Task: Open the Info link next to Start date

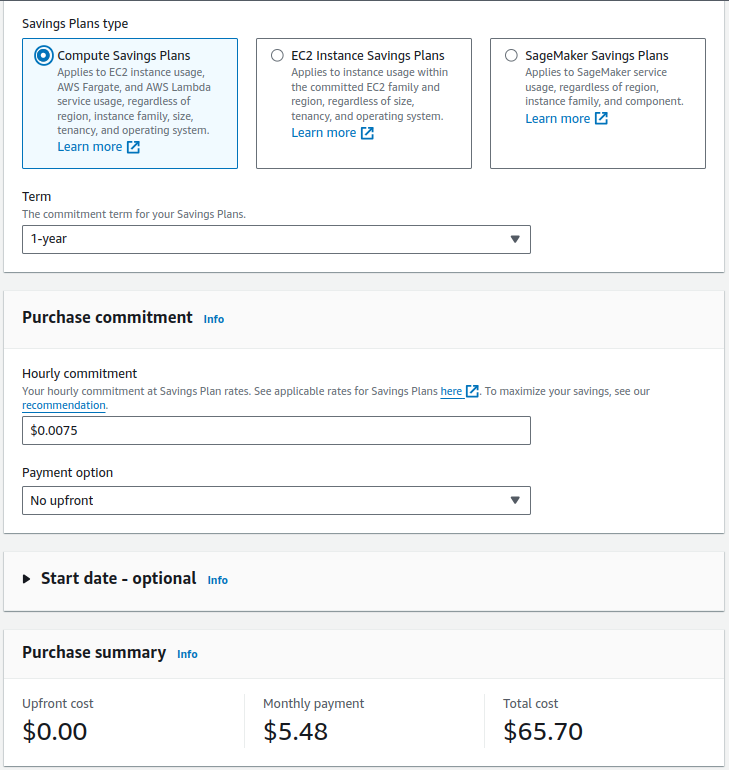Action: (x=217, y=580)
